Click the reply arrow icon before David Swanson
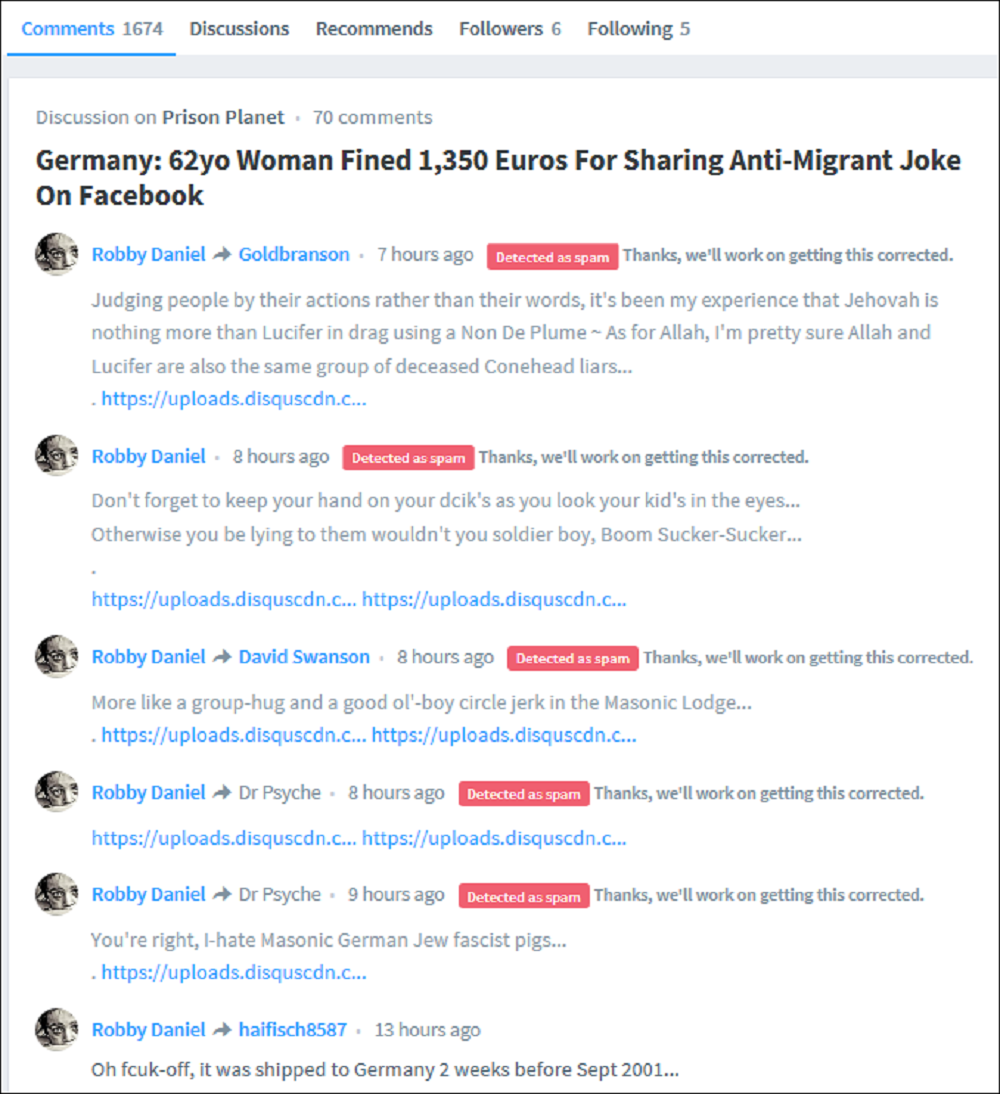This screenshot has width=1000, height=1094. (x=222, y=657)
